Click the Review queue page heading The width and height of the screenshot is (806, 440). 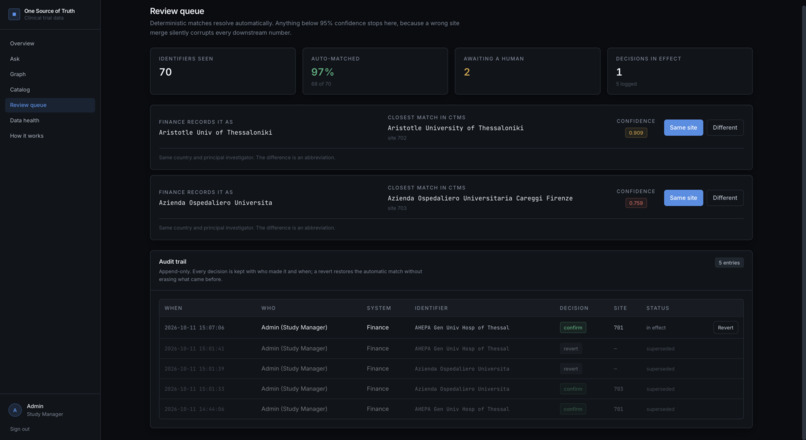[x=177, y=11]
